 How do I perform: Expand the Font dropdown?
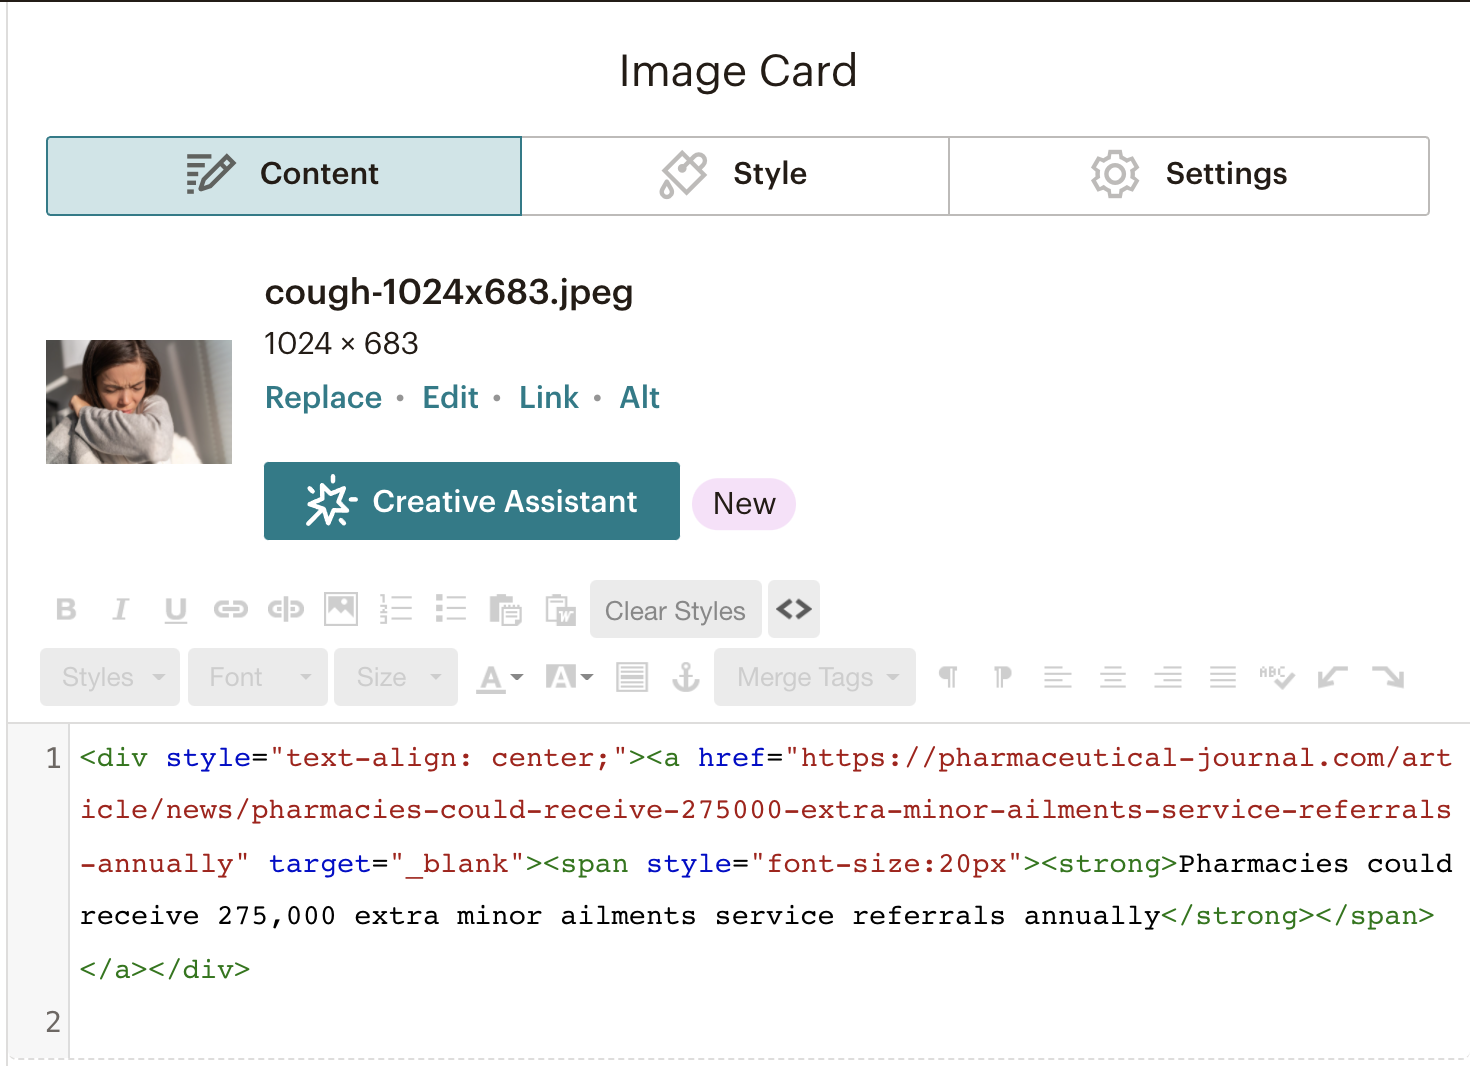258,678
